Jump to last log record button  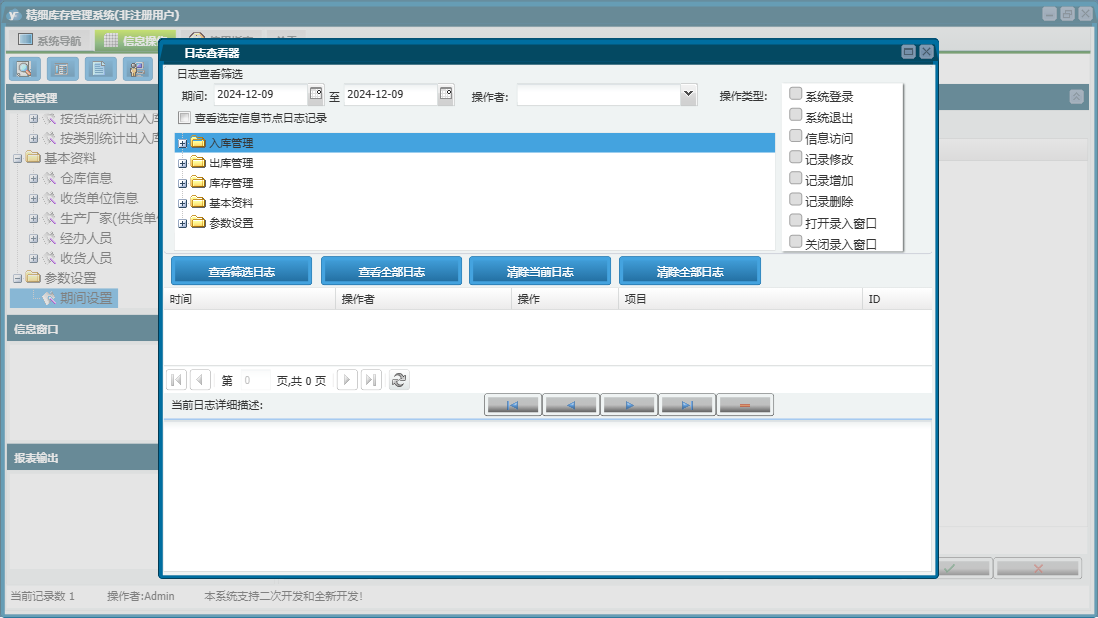[x=687, y=405]
